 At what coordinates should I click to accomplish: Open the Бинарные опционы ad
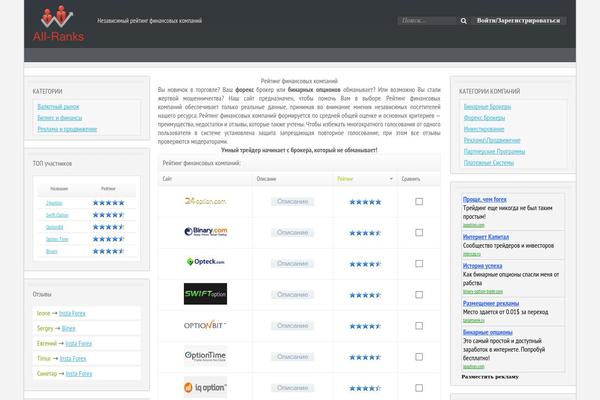(488, 332)
